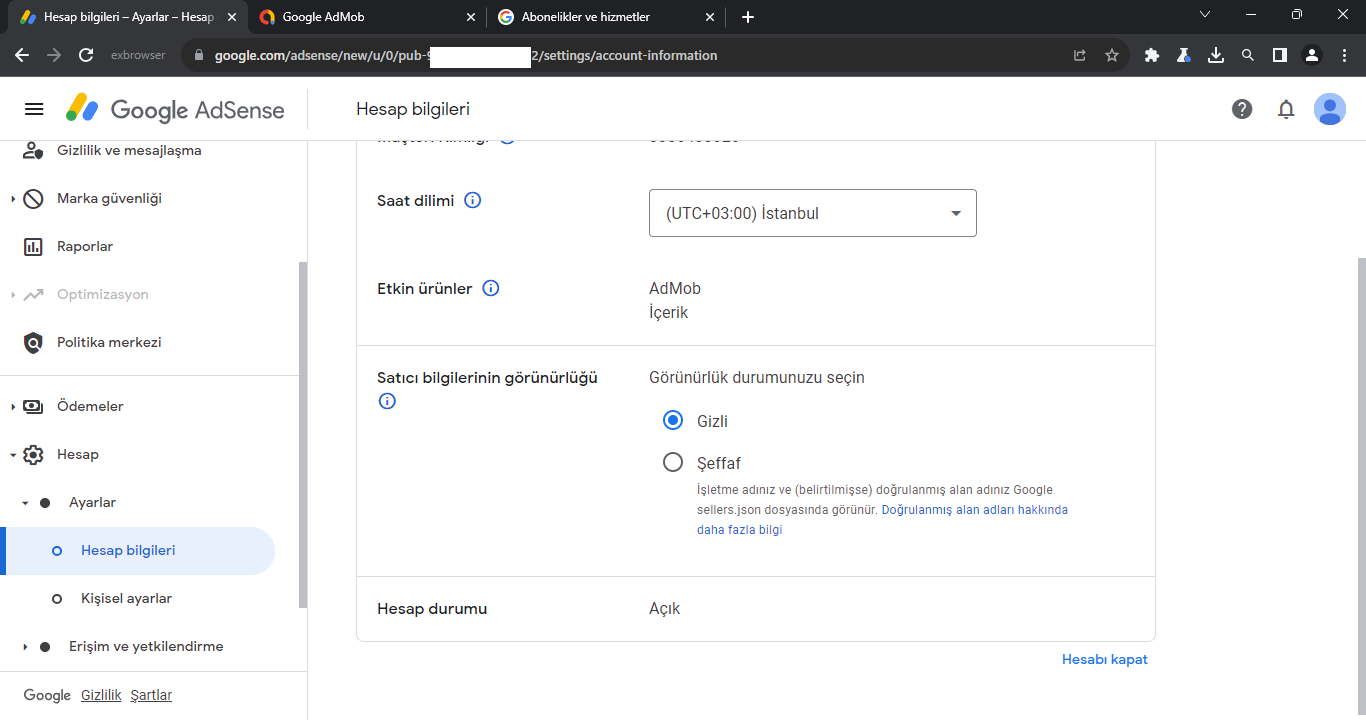The height and width of the screenshot is (720, 1366).
Task: Select the Hesap bilgileri – Ayarlar tab
Action: [128, 17]
